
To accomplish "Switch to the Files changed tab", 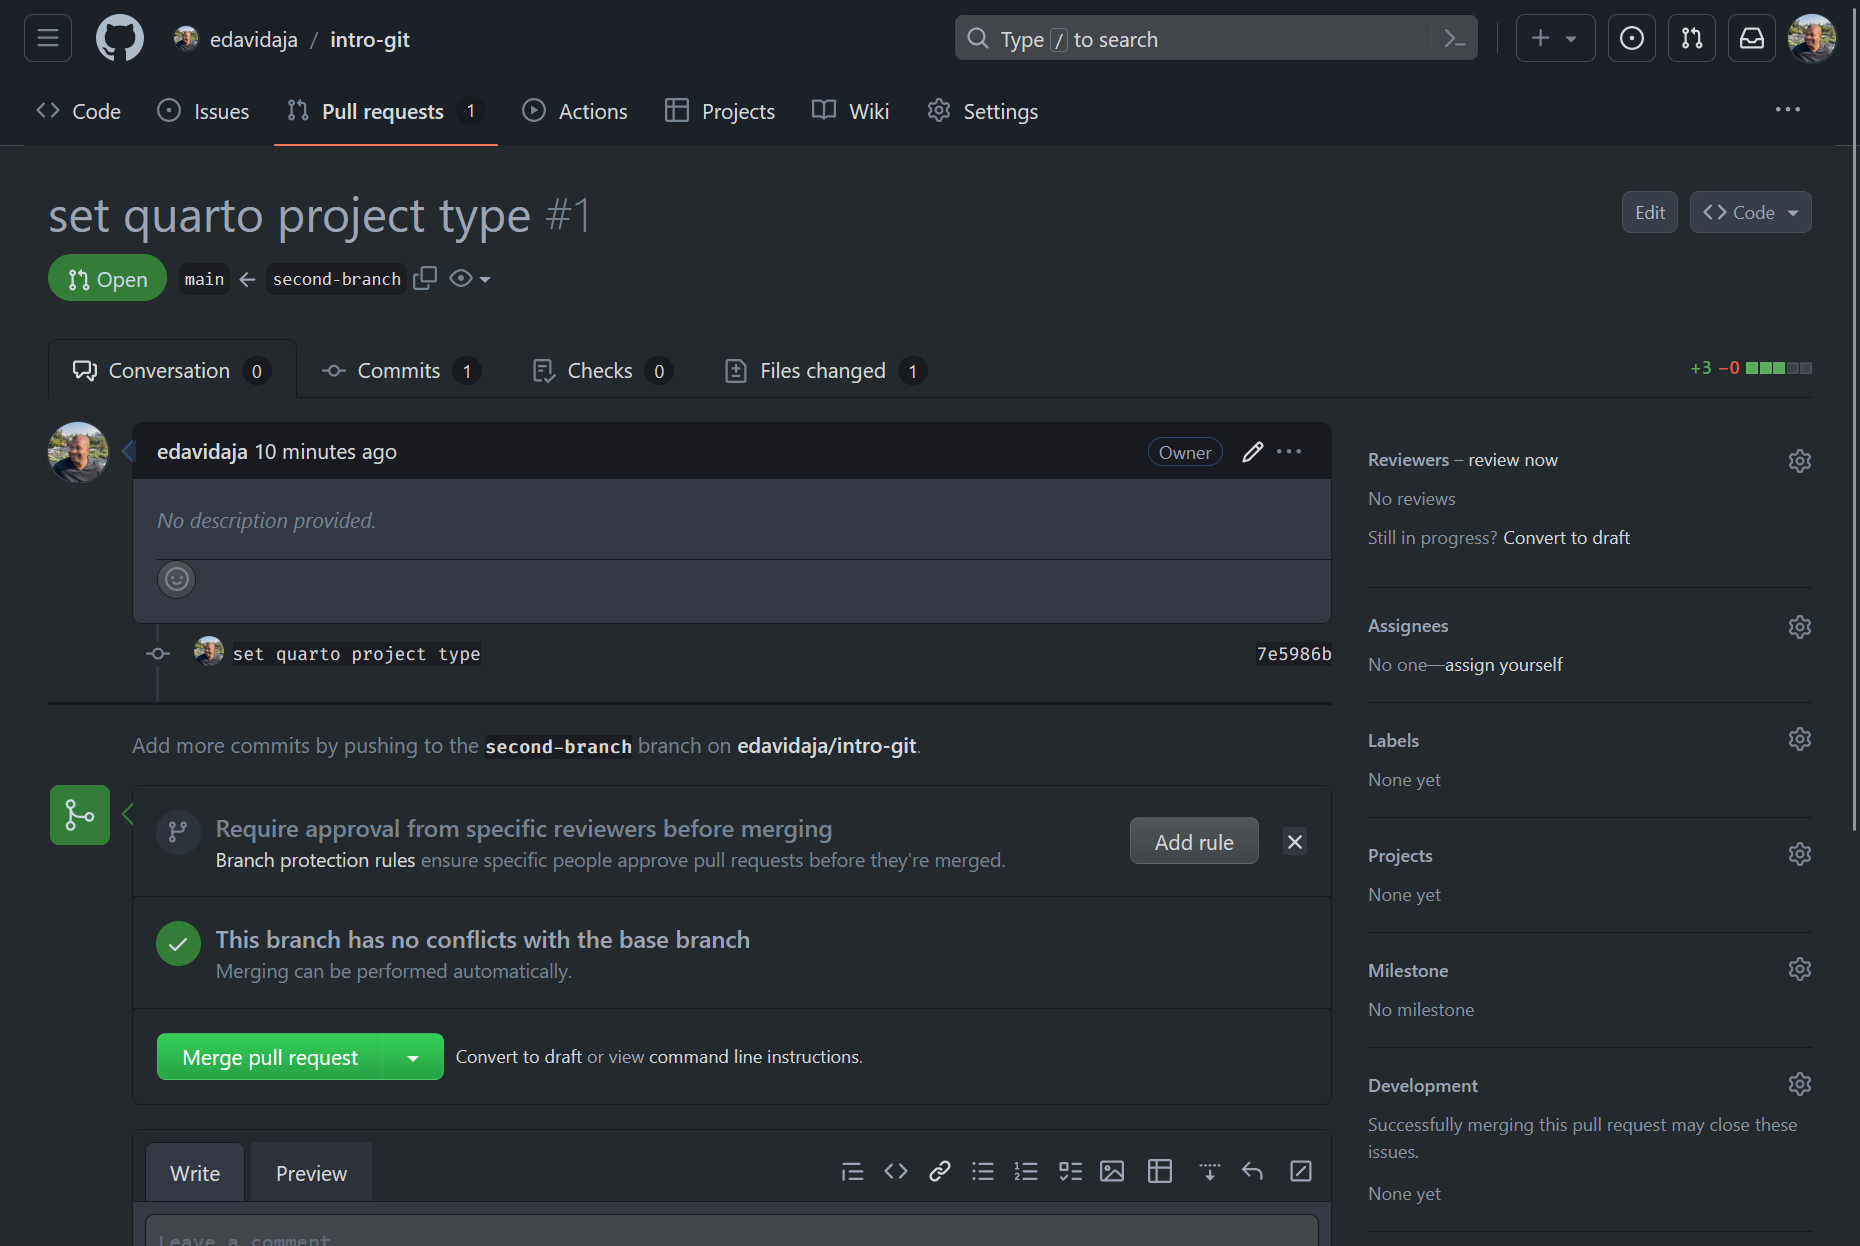I will (x=823, y=371).
